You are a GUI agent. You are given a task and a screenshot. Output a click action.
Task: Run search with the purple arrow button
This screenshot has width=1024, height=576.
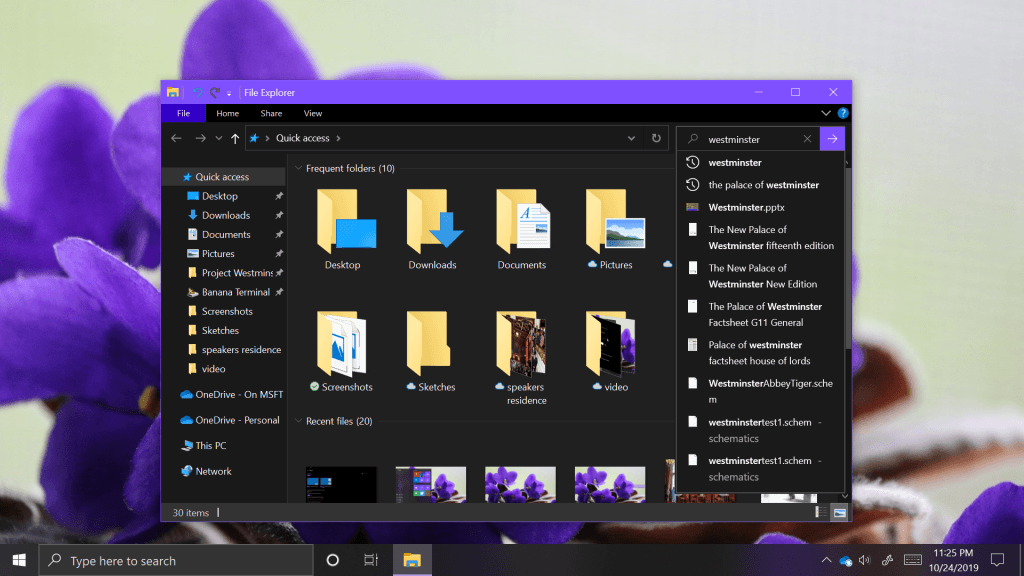(x=832, y=139)
